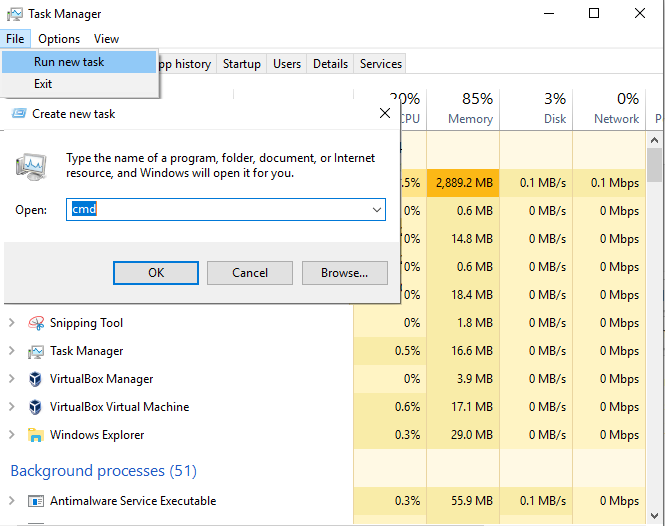Click the vertical scrollbar of process list

coord(655,300)
